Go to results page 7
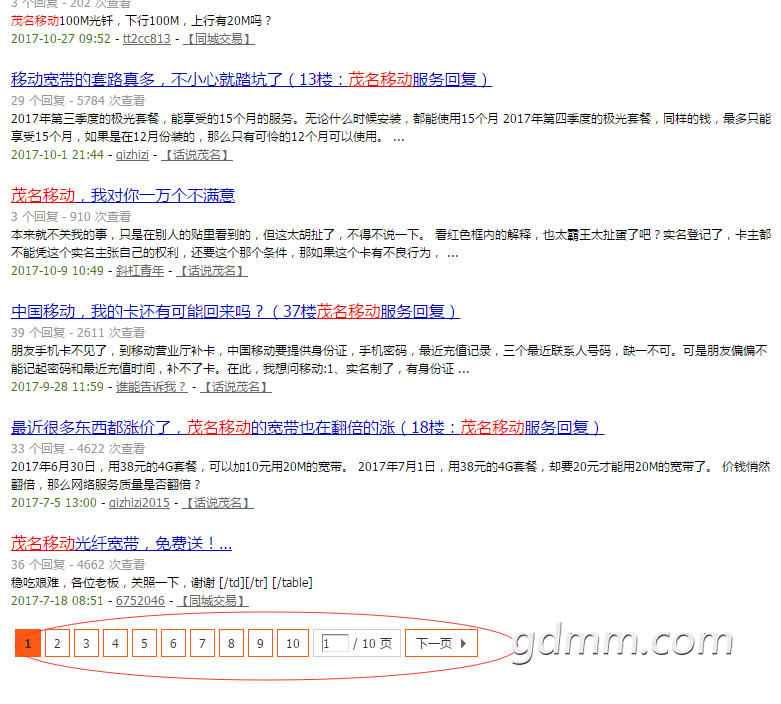This screenshot has width=781, height=704. click(x=202, y=643)
